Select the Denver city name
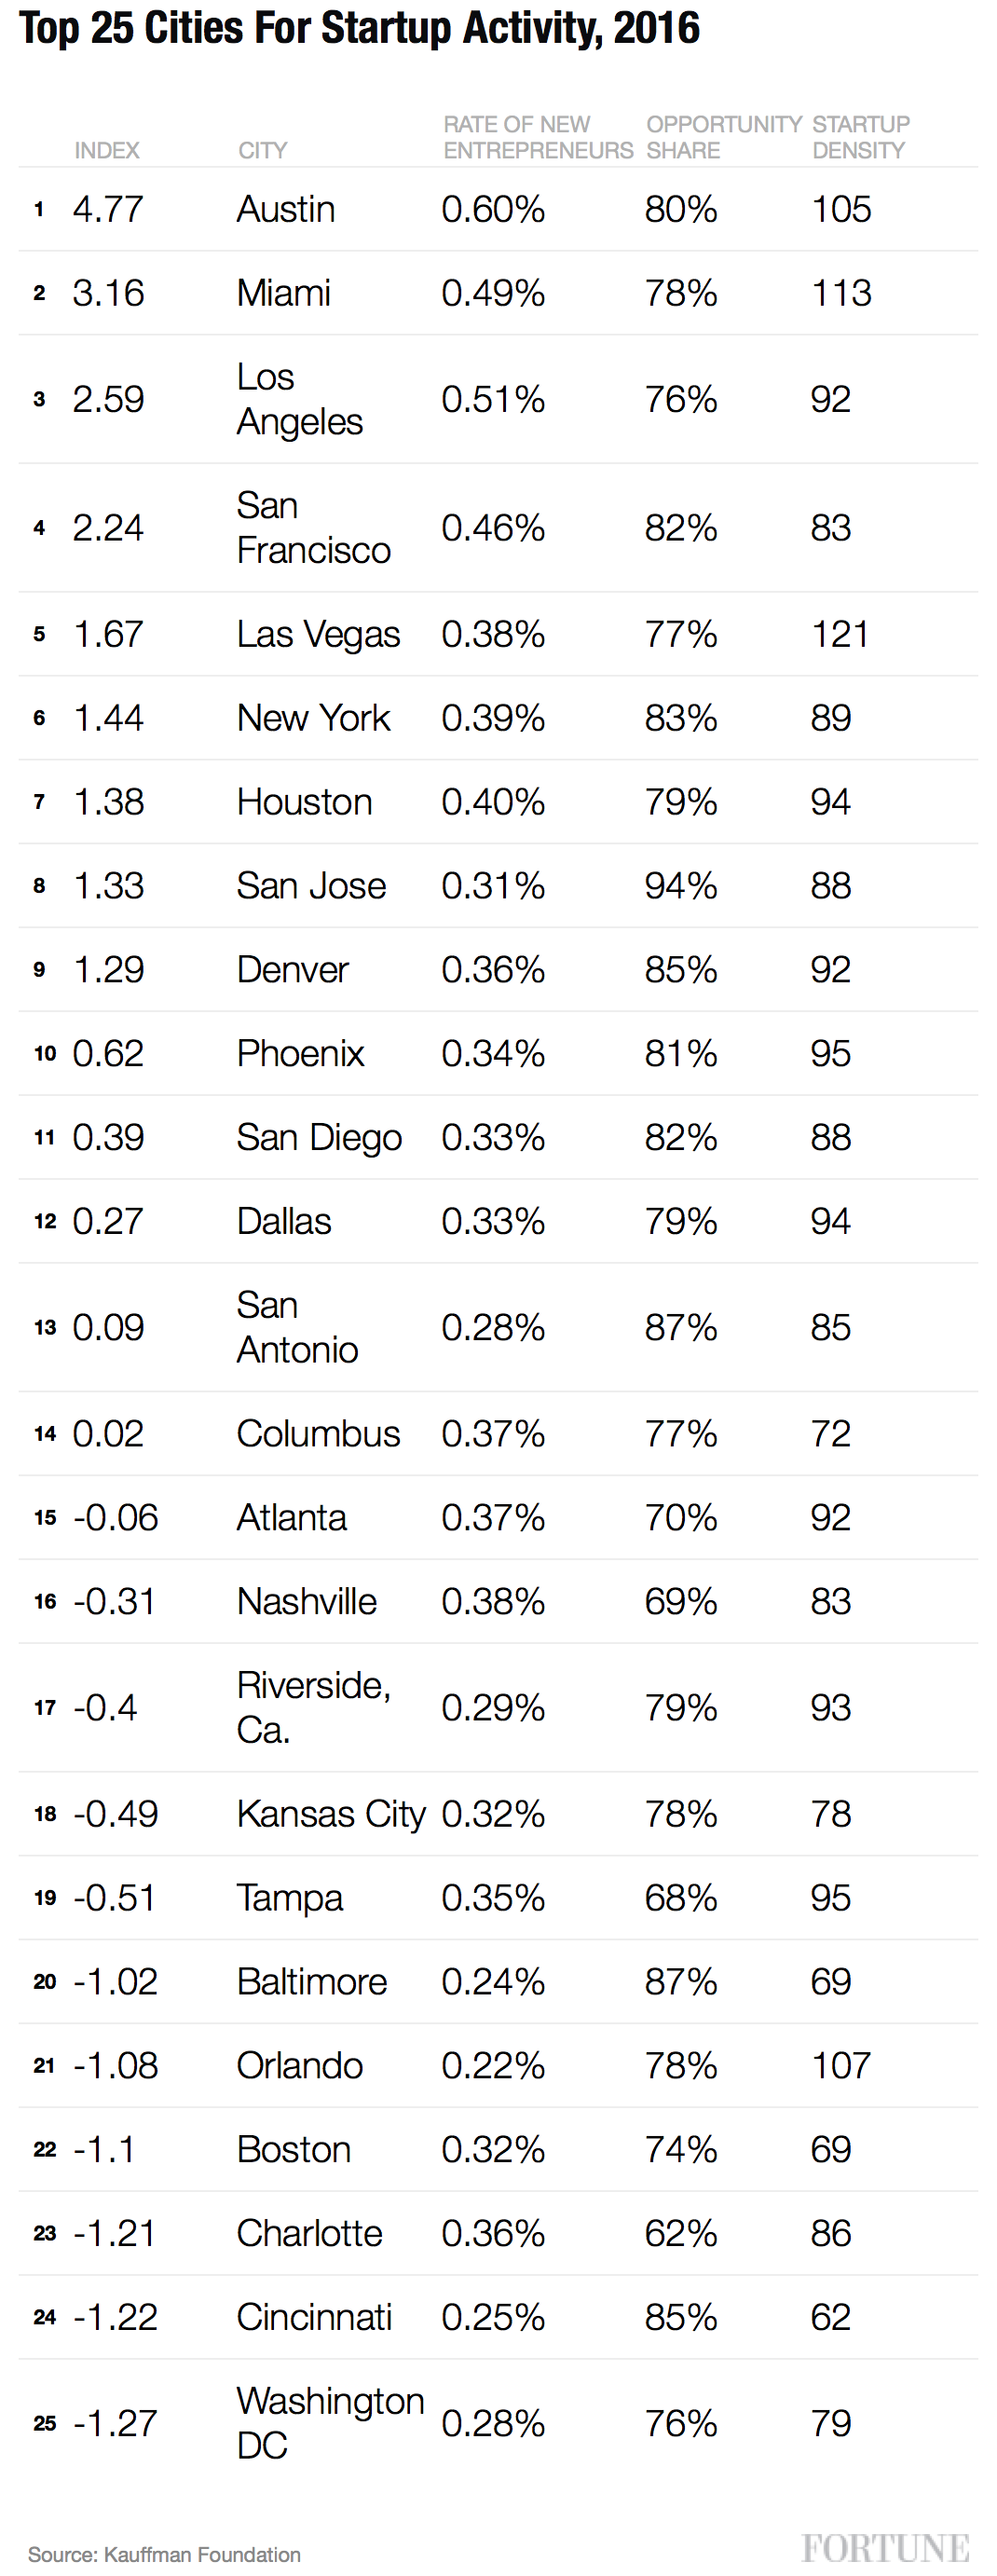Screen dimensions: 997x2576 (x=292, y=969)
